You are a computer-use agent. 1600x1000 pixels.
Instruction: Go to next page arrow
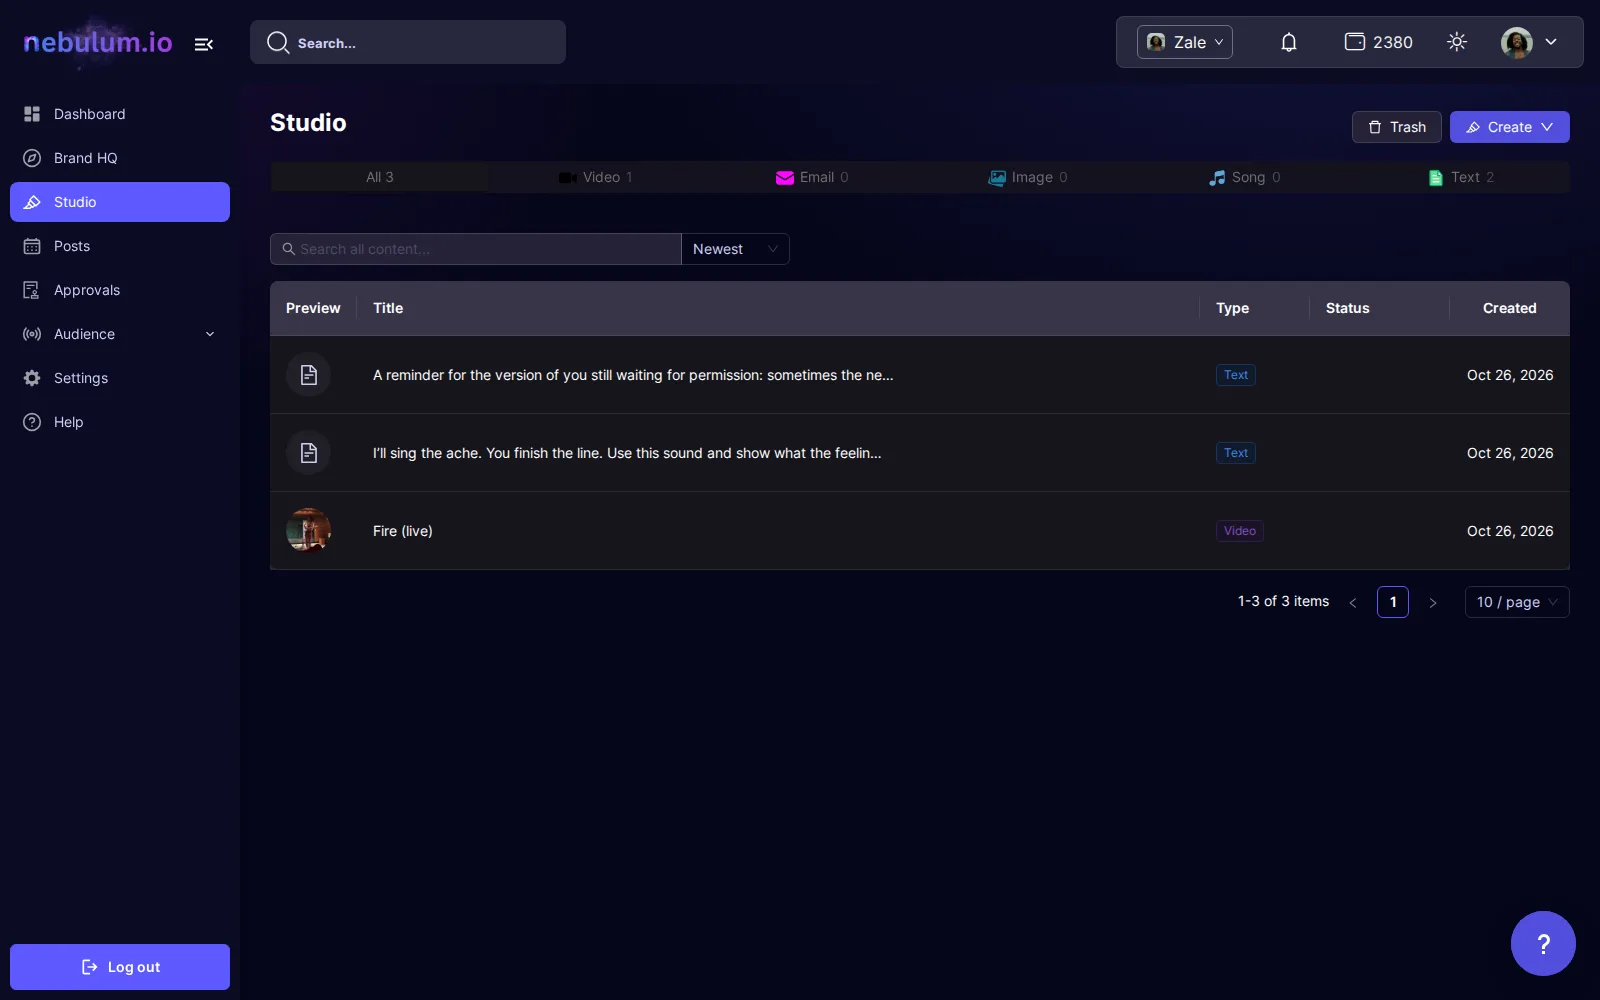[x=1433, y=602]
